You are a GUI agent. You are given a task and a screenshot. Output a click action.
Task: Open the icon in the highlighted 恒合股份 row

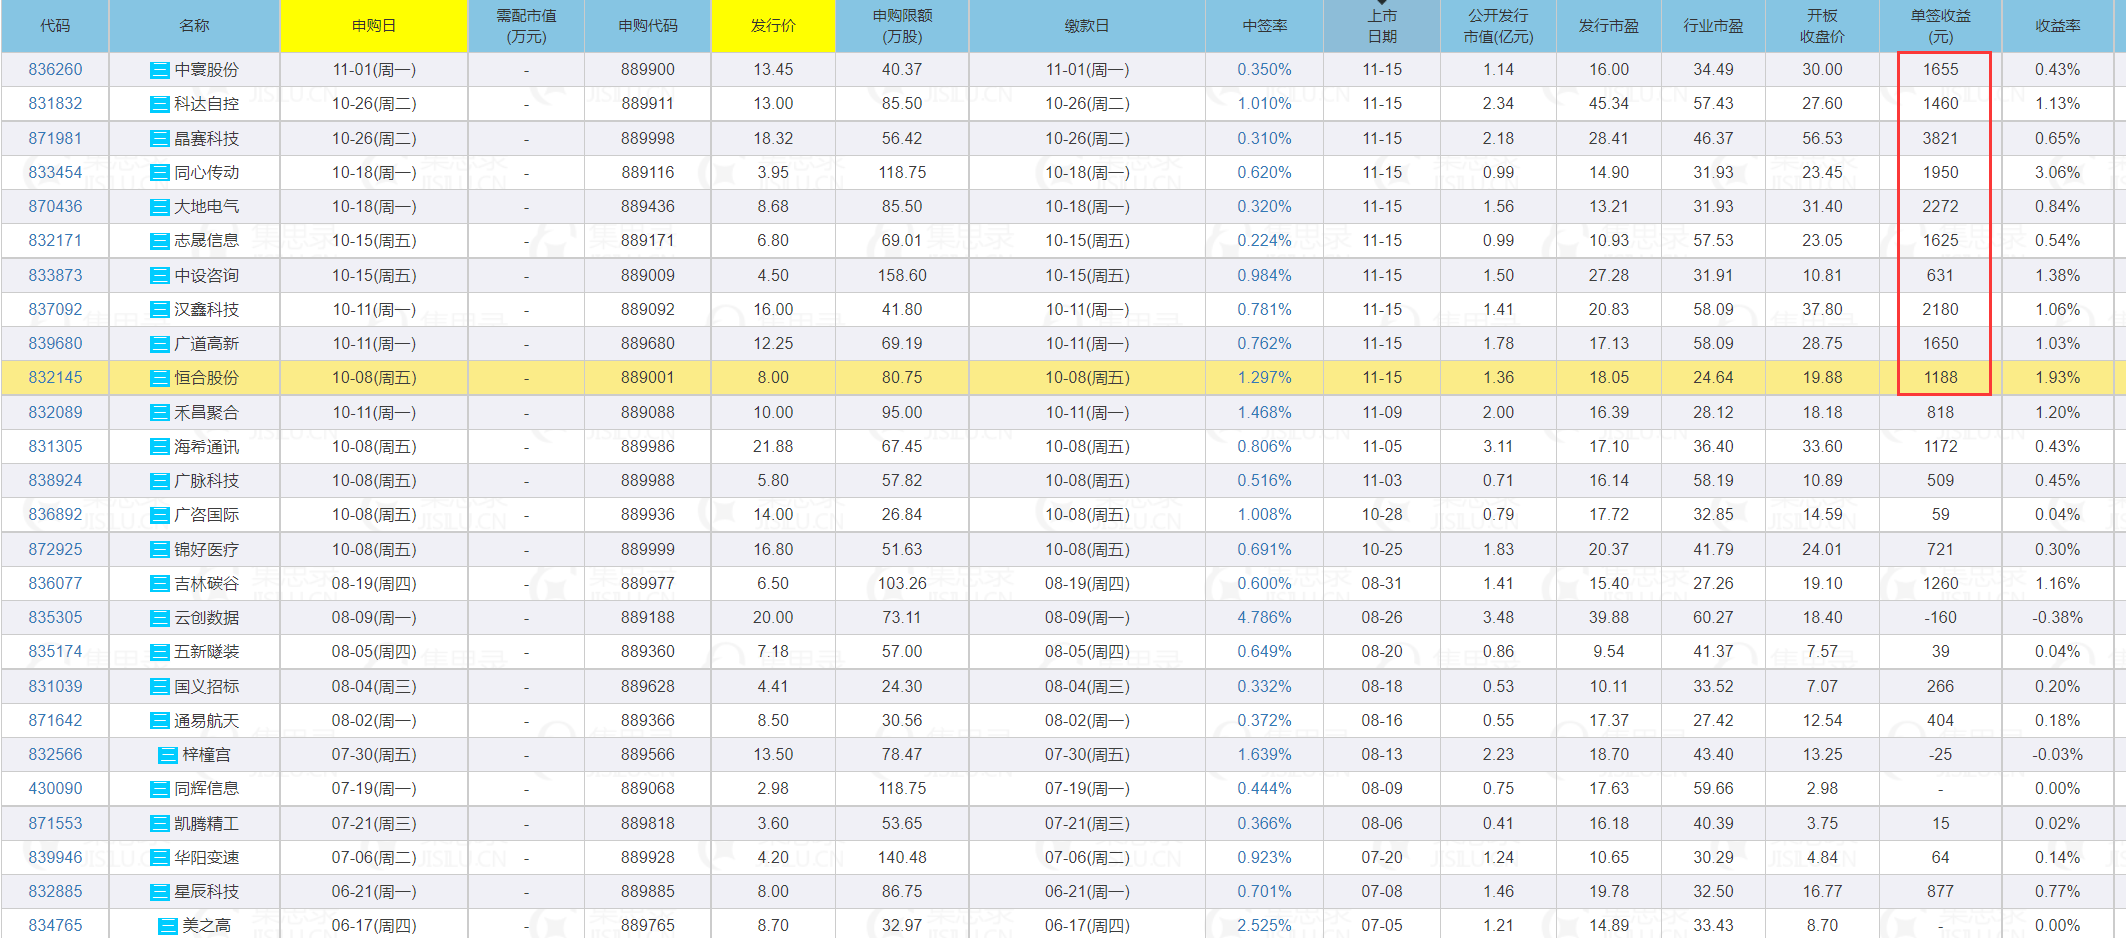coord(159,378)
